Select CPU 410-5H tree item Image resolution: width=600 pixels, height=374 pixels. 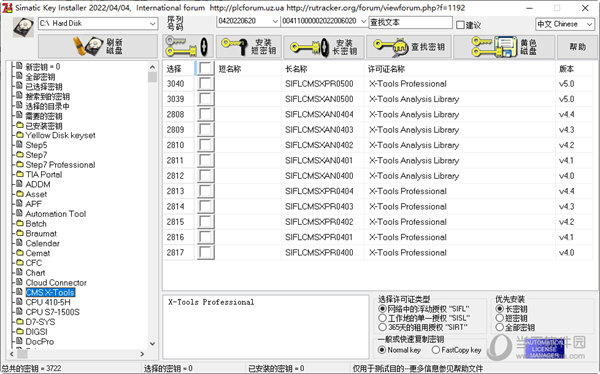click(48, 302)
